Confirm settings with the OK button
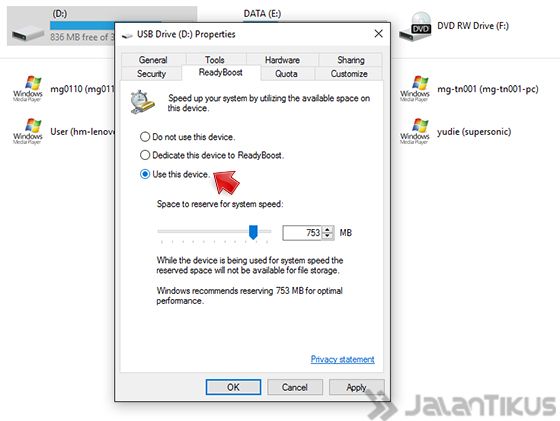The width and height of the screenshot is (560, 421). pos(233,387)
